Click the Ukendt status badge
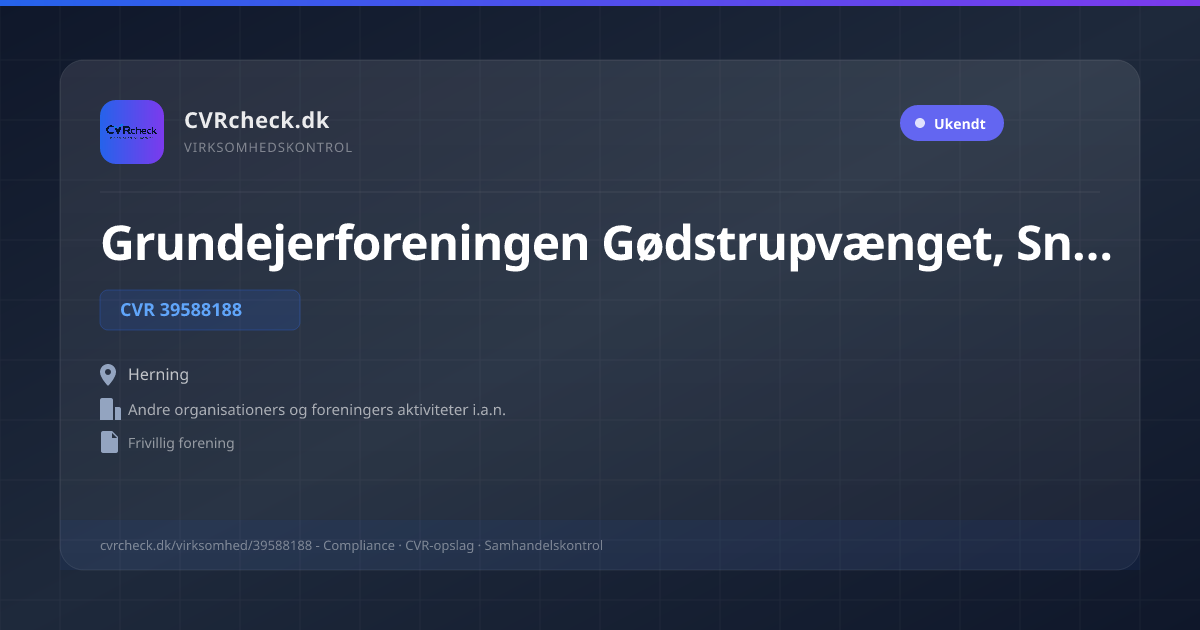 [x=951, y=124]
